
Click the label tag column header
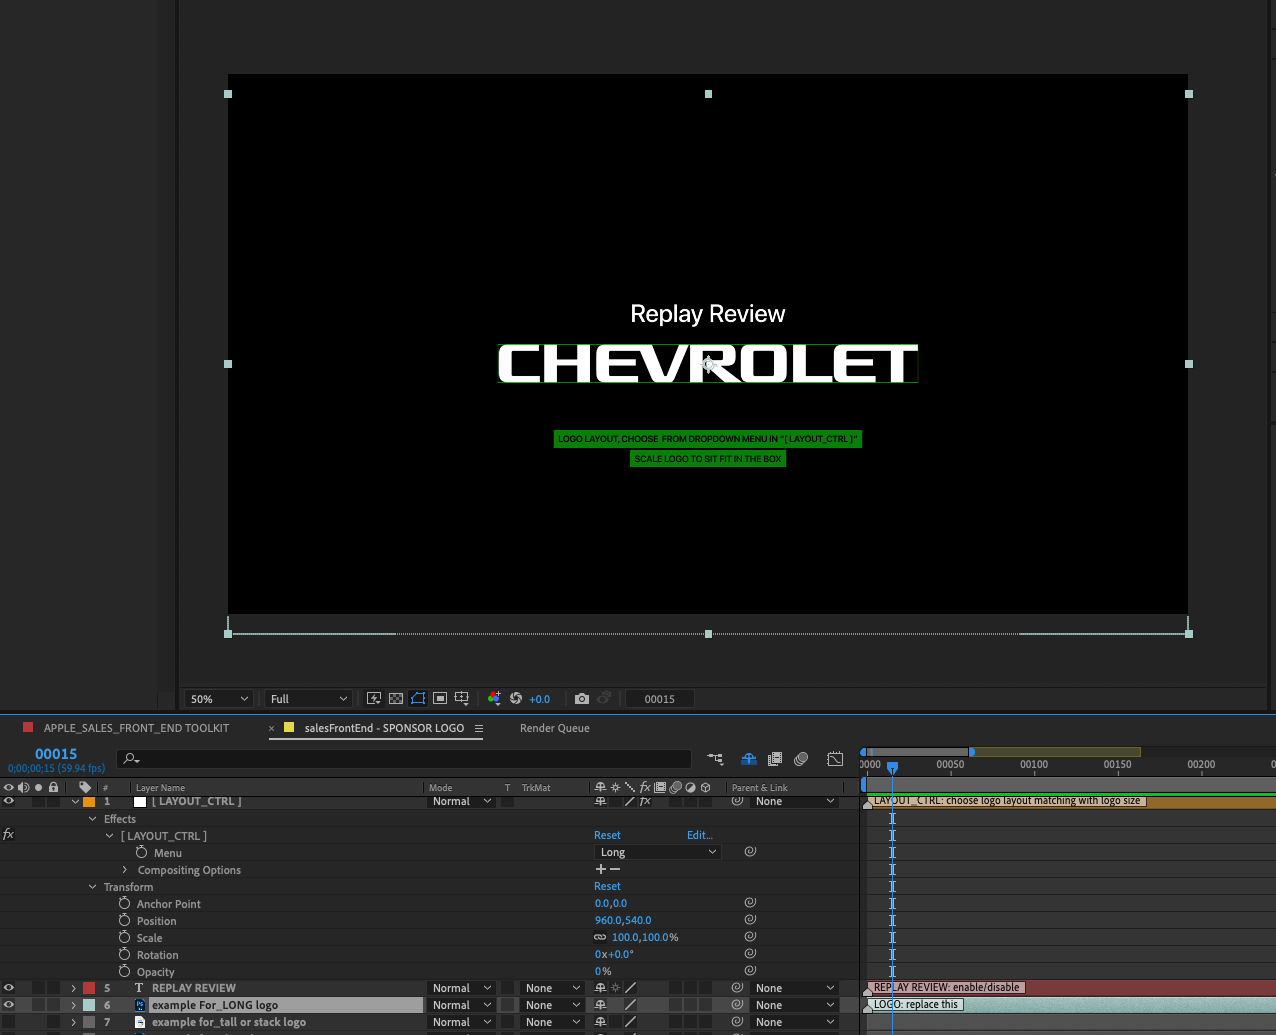pyautogui.click(x=85, y=788)
